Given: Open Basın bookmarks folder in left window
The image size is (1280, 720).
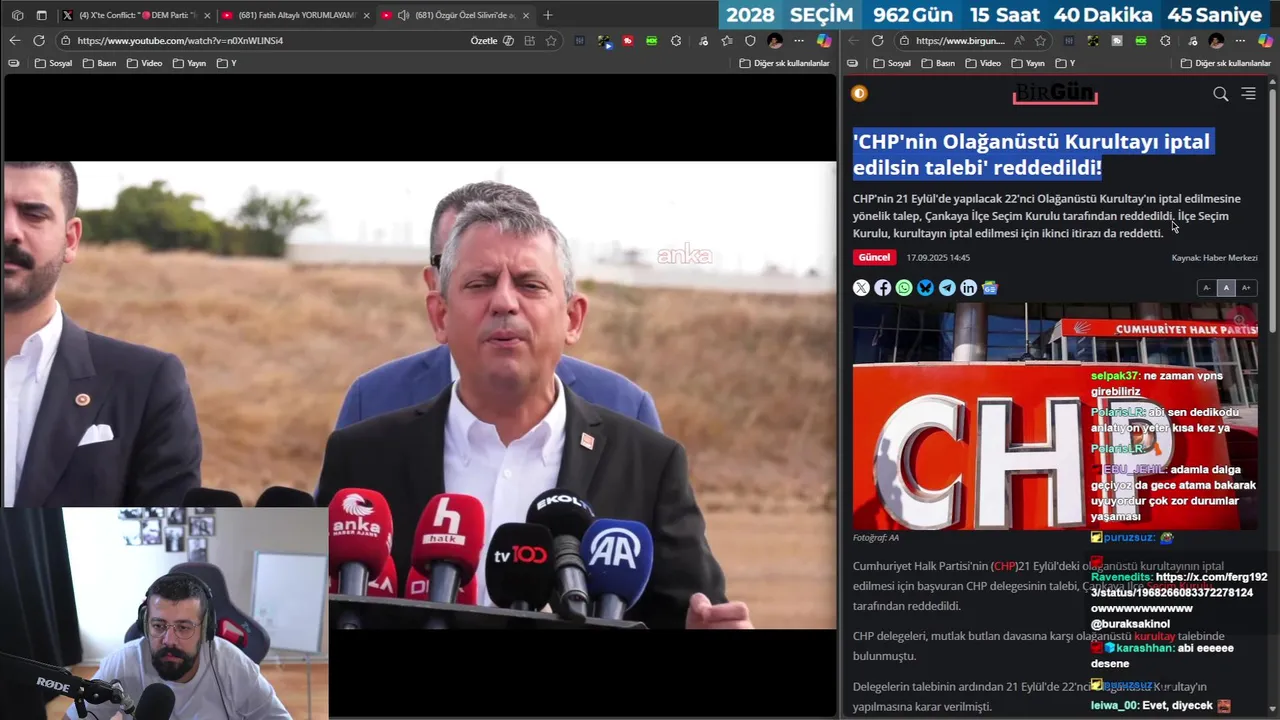Looking at the screenshot, I should (100, 63).
